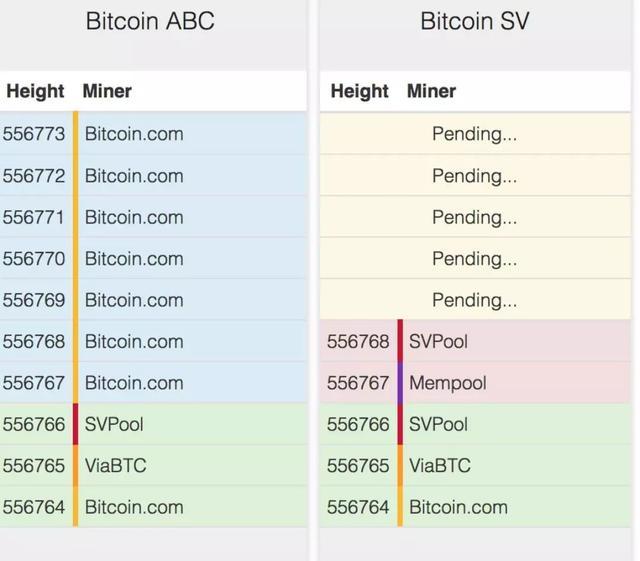Click red color bar beside SV block 556768
The width and height of the screenshot is (640, 561).
click(400, 341)
